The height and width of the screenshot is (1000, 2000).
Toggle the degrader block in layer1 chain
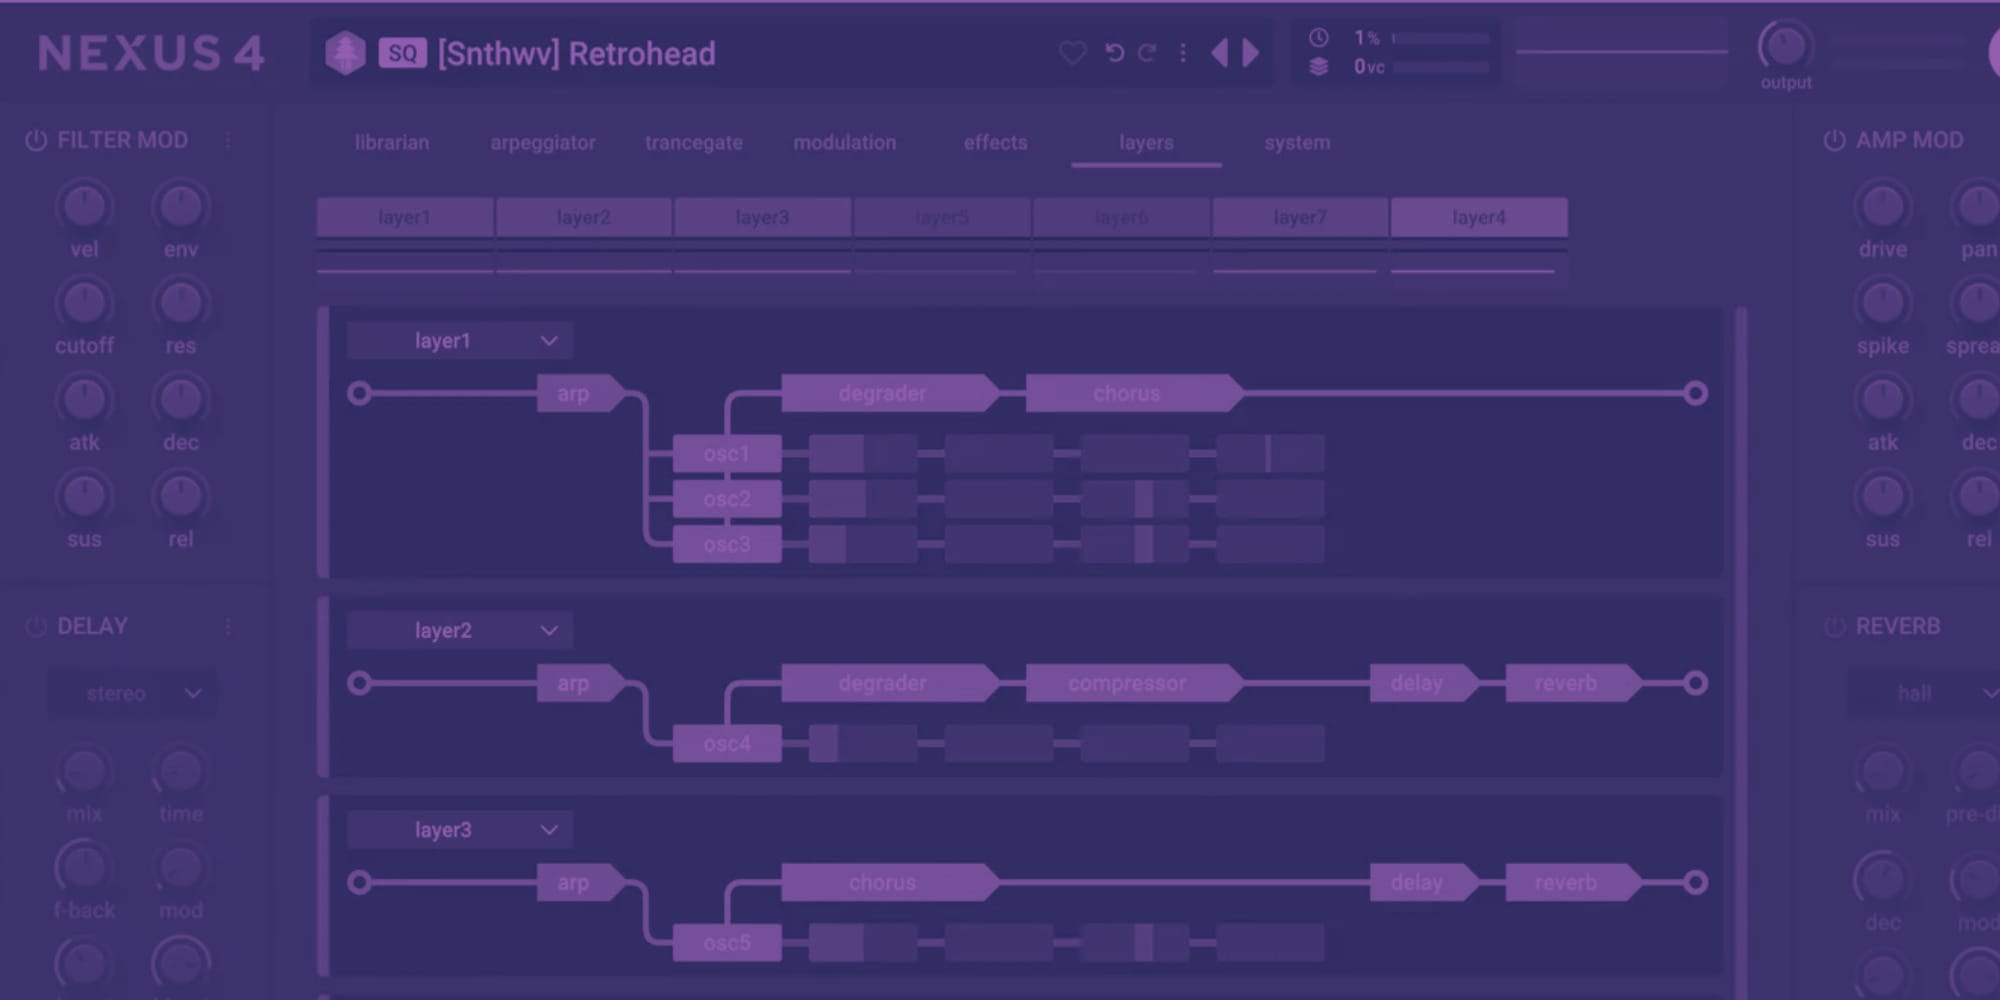(x=889, y=393)
